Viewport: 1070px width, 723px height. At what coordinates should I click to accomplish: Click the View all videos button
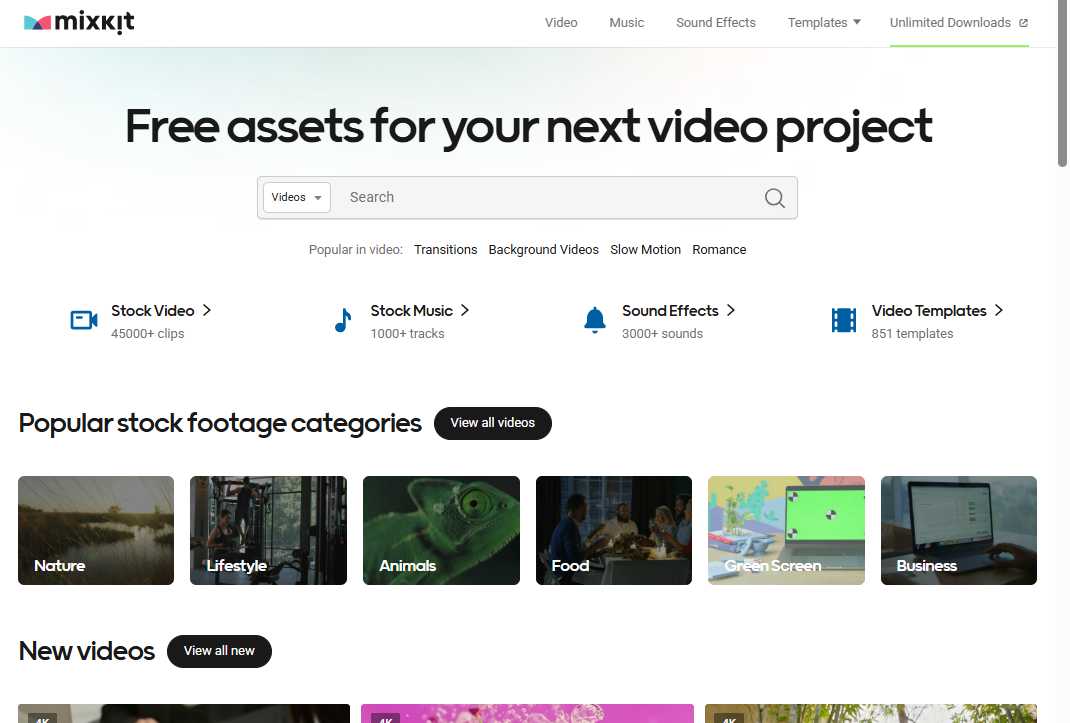pos(492,423)
